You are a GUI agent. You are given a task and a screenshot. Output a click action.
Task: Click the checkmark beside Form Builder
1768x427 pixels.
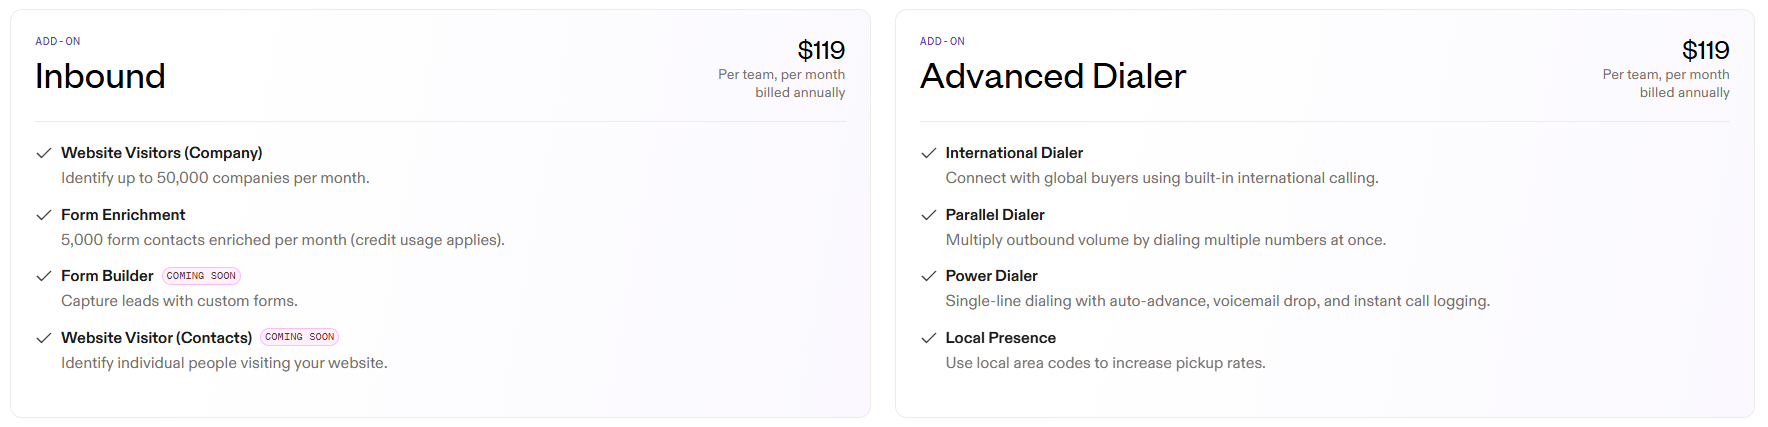point(43,276)
